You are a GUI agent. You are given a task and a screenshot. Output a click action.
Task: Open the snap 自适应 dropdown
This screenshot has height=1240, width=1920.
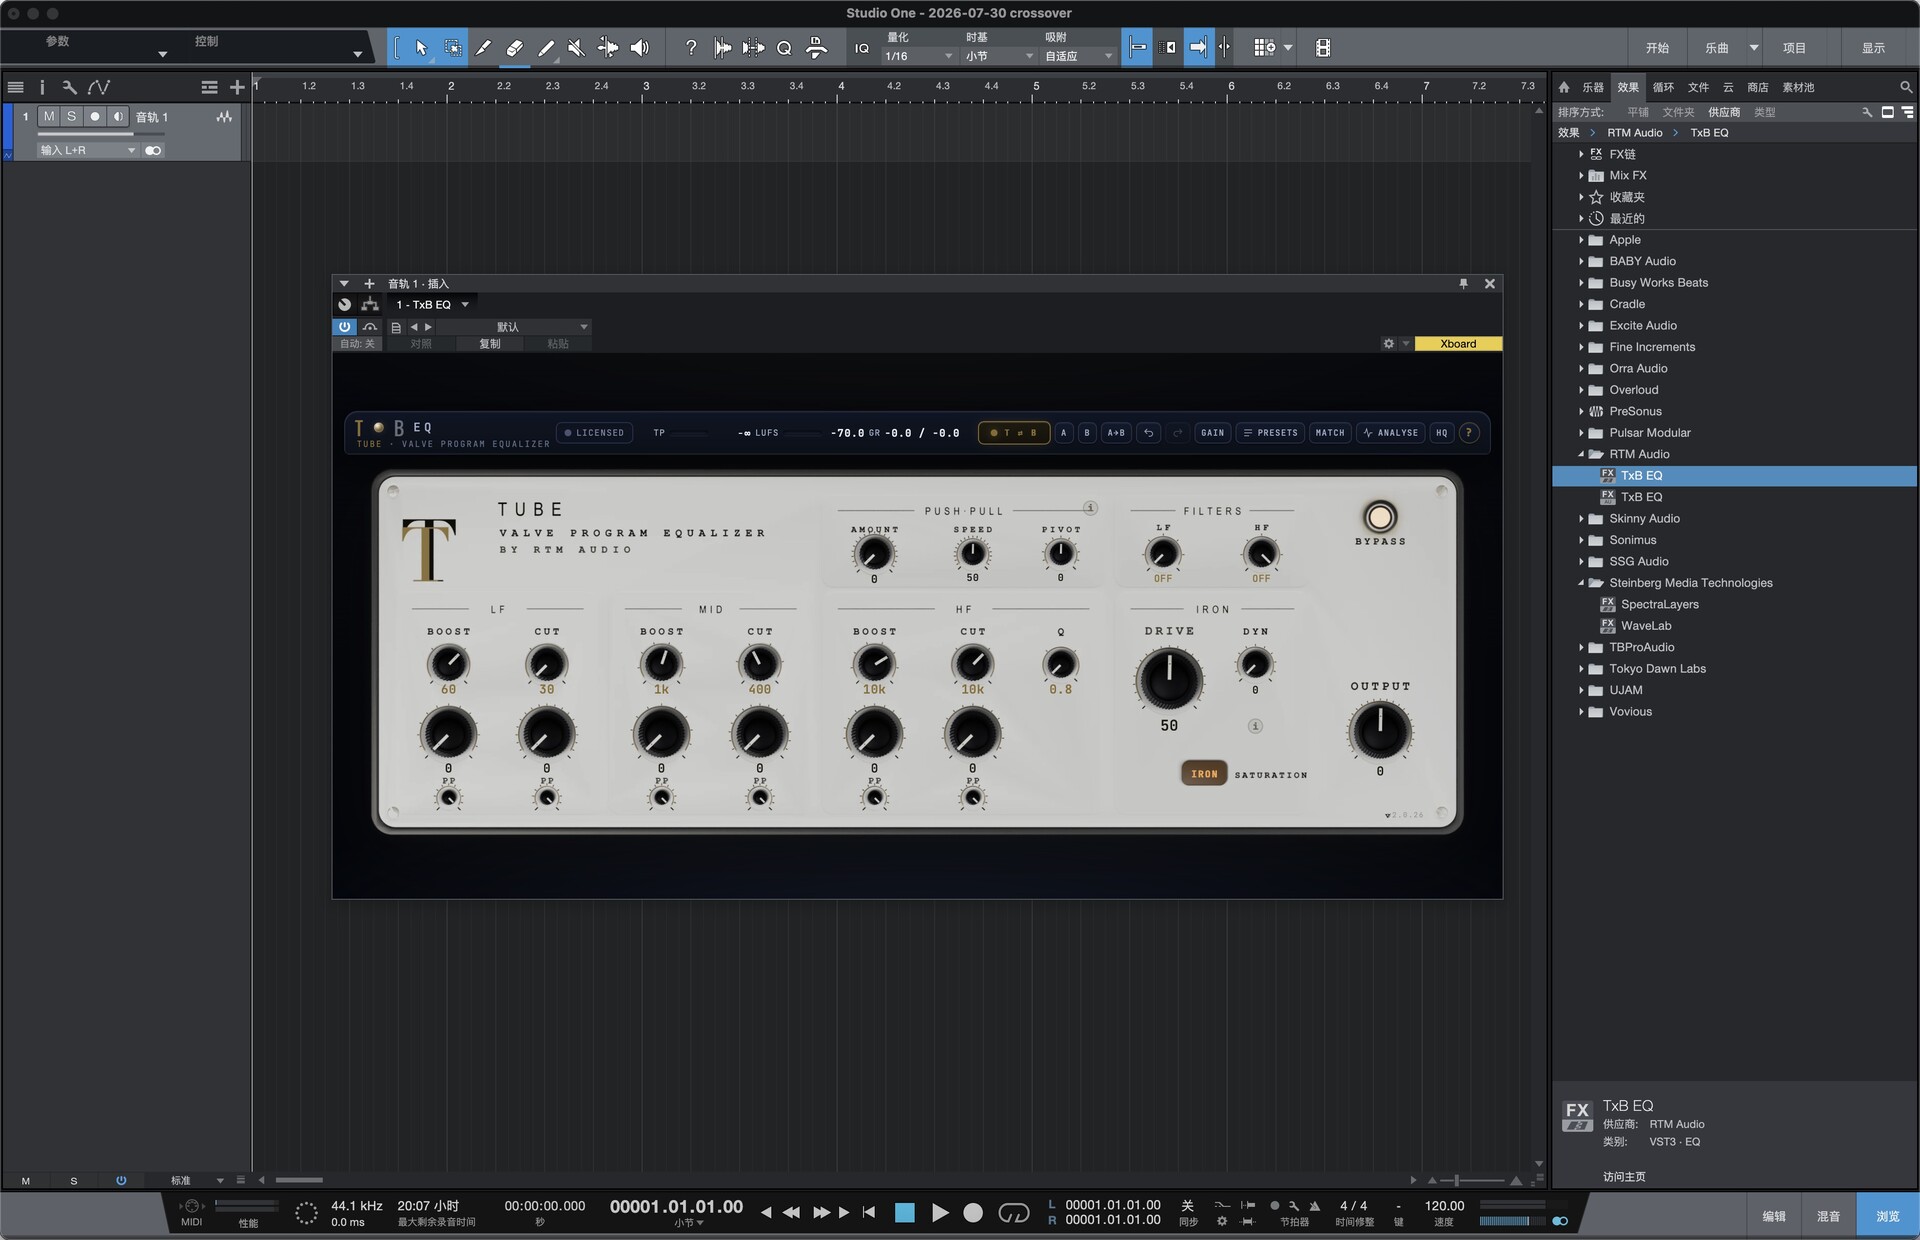pos(1078,56)
